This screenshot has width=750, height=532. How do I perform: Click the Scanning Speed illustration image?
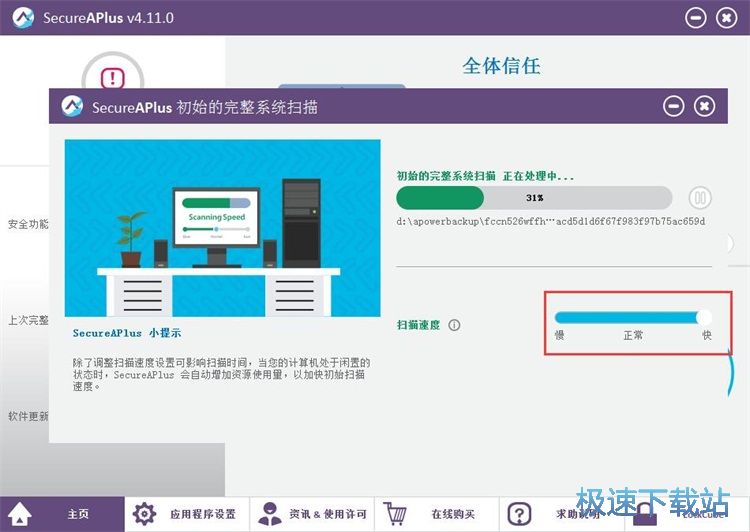click(x=222, y=228)
